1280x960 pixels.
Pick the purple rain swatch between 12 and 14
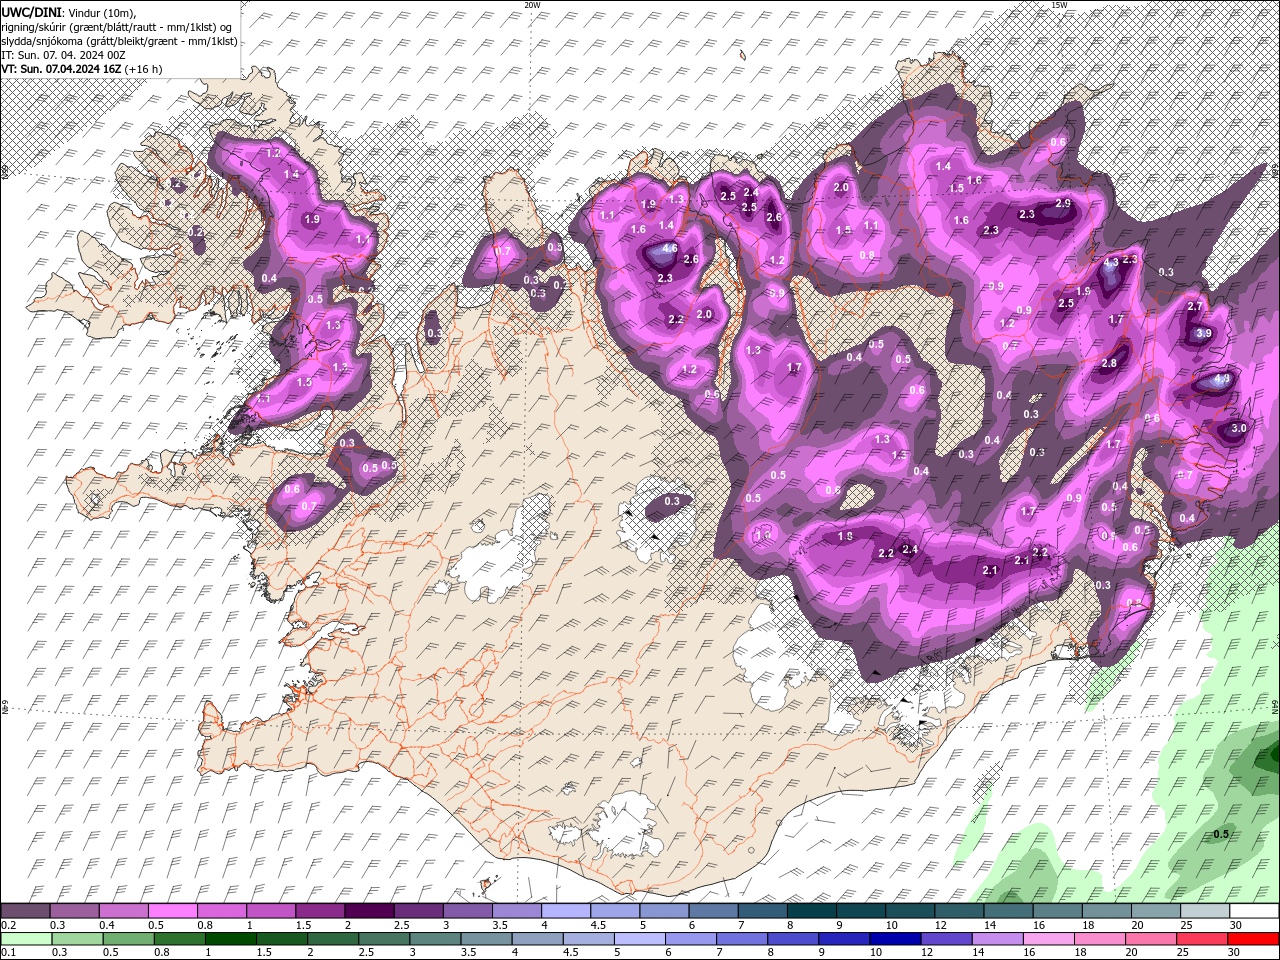click(x=946, y=939)
